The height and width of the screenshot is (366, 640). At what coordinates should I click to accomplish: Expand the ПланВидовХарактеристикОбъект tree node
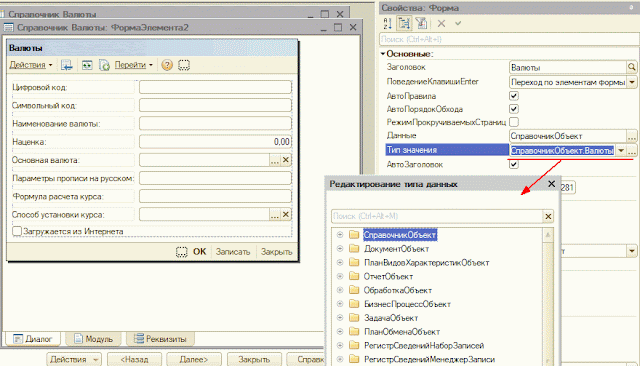(x=340, y=262)
